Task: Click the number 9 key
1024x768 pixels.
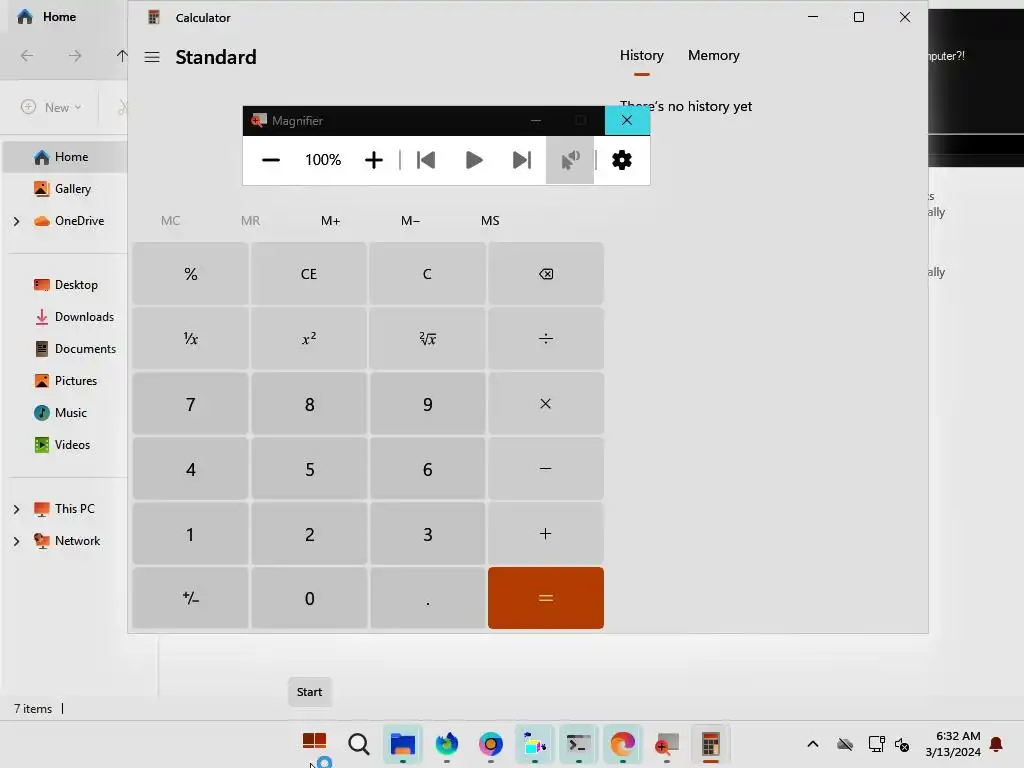Action: point(427,404)
